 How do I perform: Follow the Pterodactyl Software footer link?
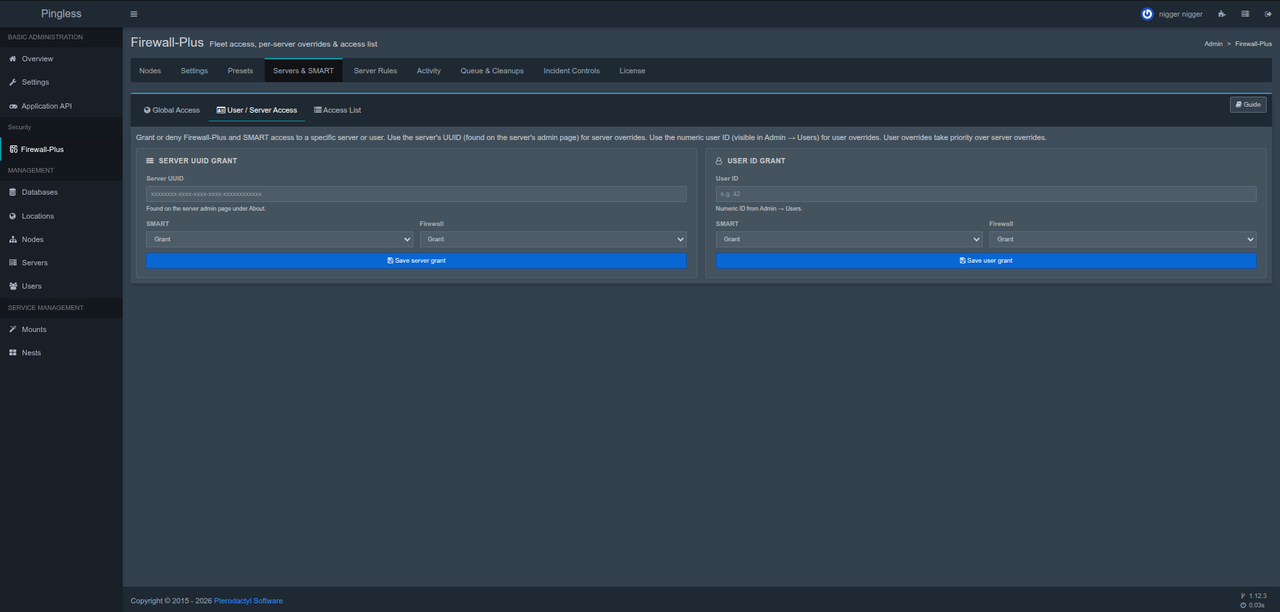click(x=248, y=601)
